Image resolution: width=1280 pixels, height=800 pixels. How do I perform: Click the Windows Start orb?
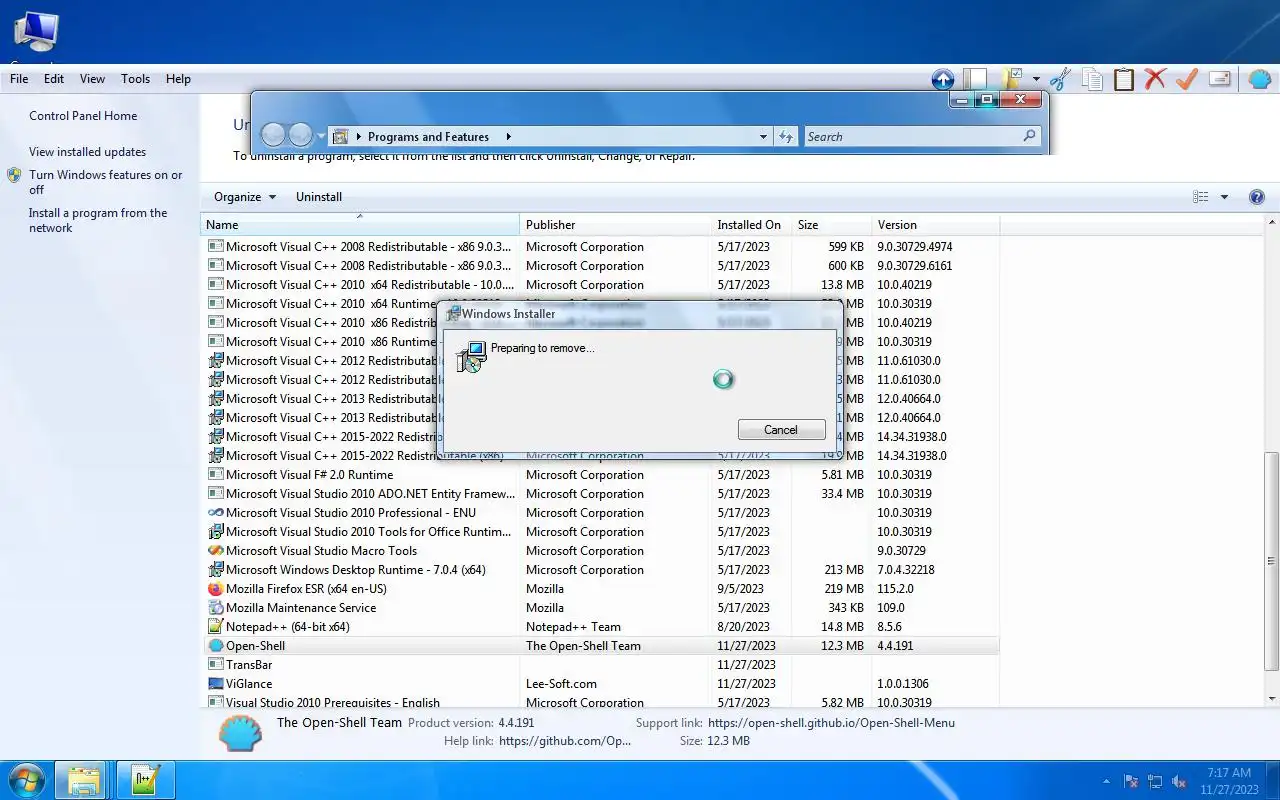point(26,780)
